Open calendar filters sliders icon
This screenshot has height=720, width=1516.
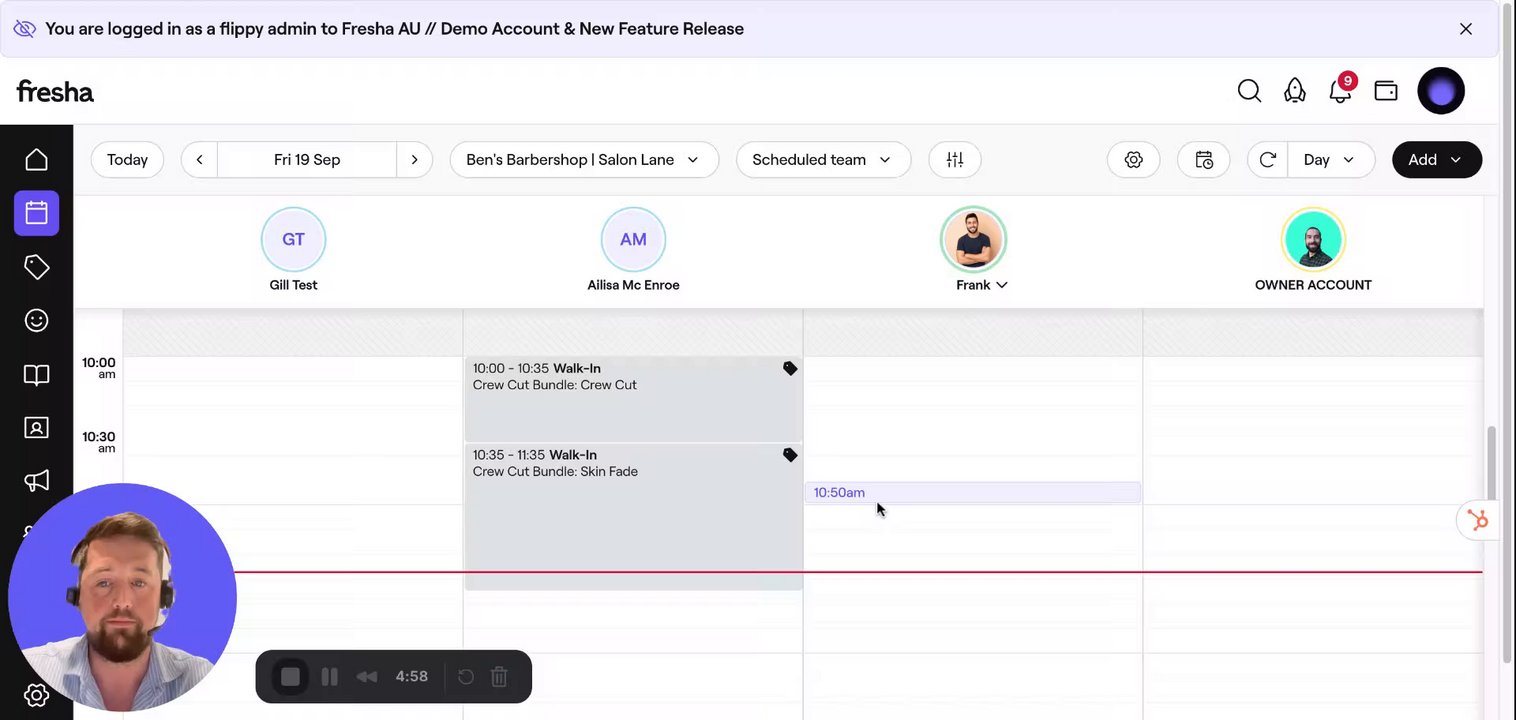[955, 160]
